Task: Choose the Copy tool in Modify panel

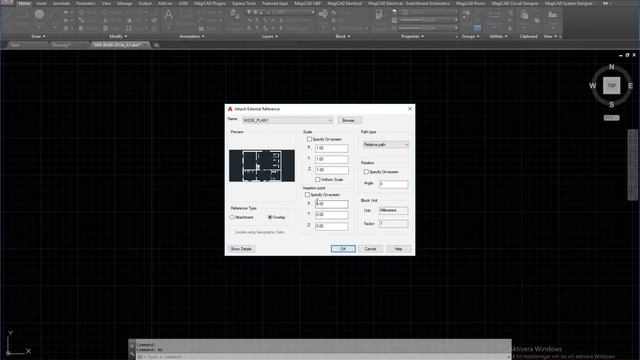Action: pos(81,20)
